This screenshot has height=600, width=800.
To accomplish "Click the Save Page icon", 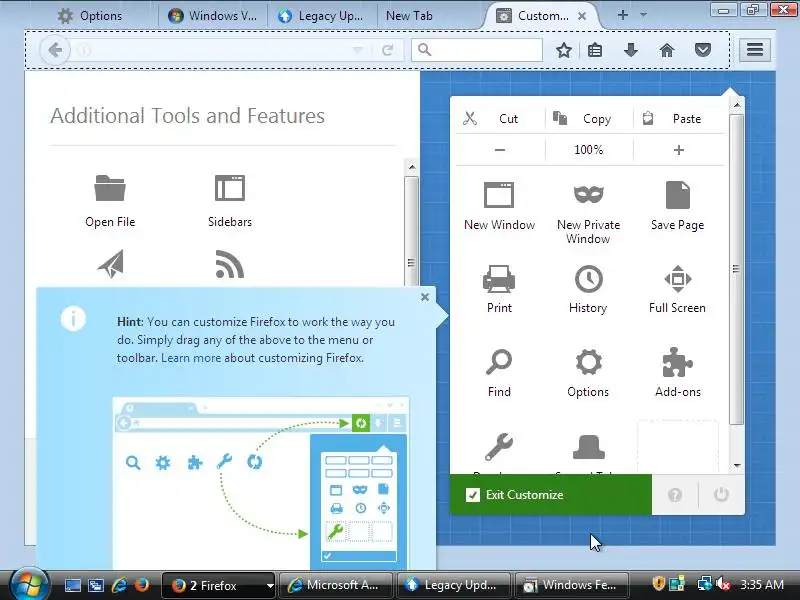I will 678,195.
